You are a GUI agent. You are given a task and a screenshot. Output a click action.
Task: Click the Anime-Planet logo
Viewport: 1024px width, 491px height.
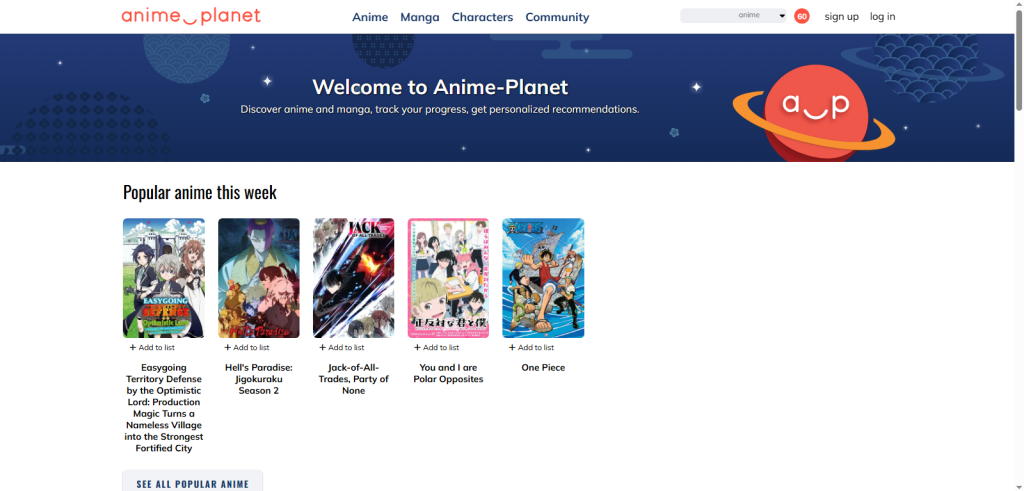191,16
